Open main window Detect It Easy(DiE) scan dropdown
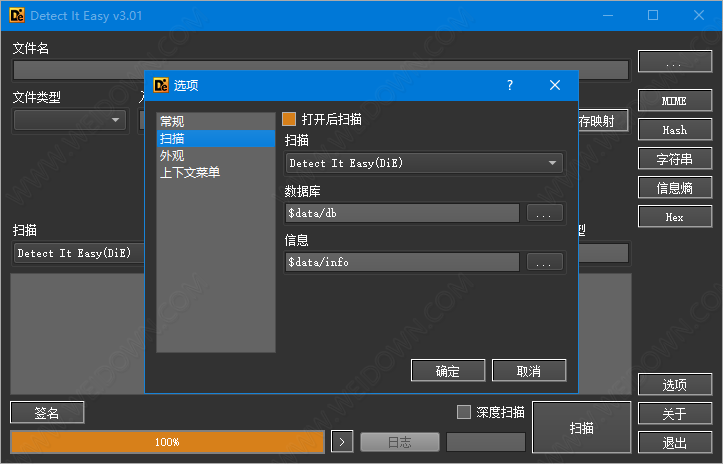723x464 pixels. click(79, 253)
